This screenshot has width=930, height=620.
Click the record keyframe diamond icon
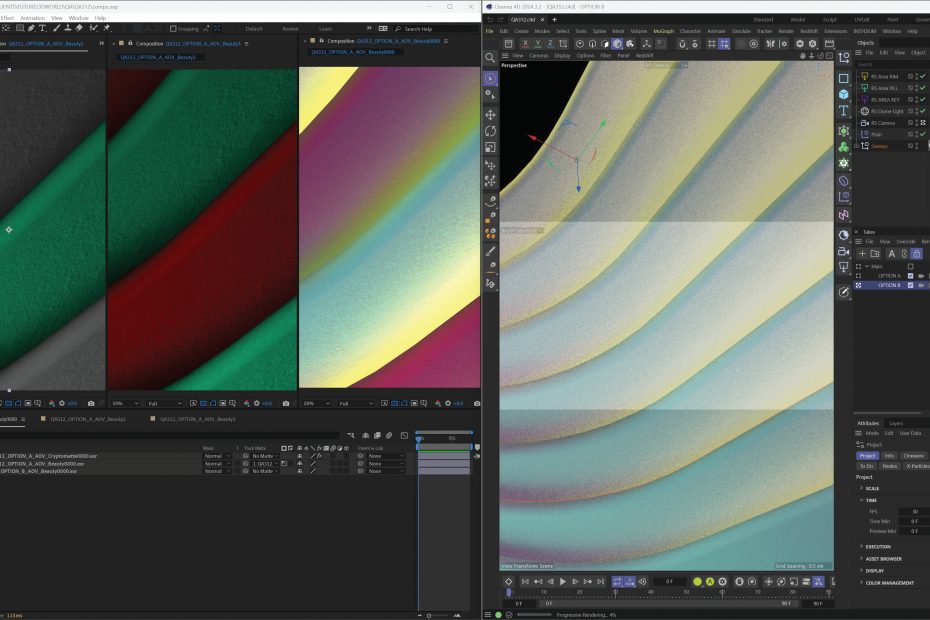[508, 581]
